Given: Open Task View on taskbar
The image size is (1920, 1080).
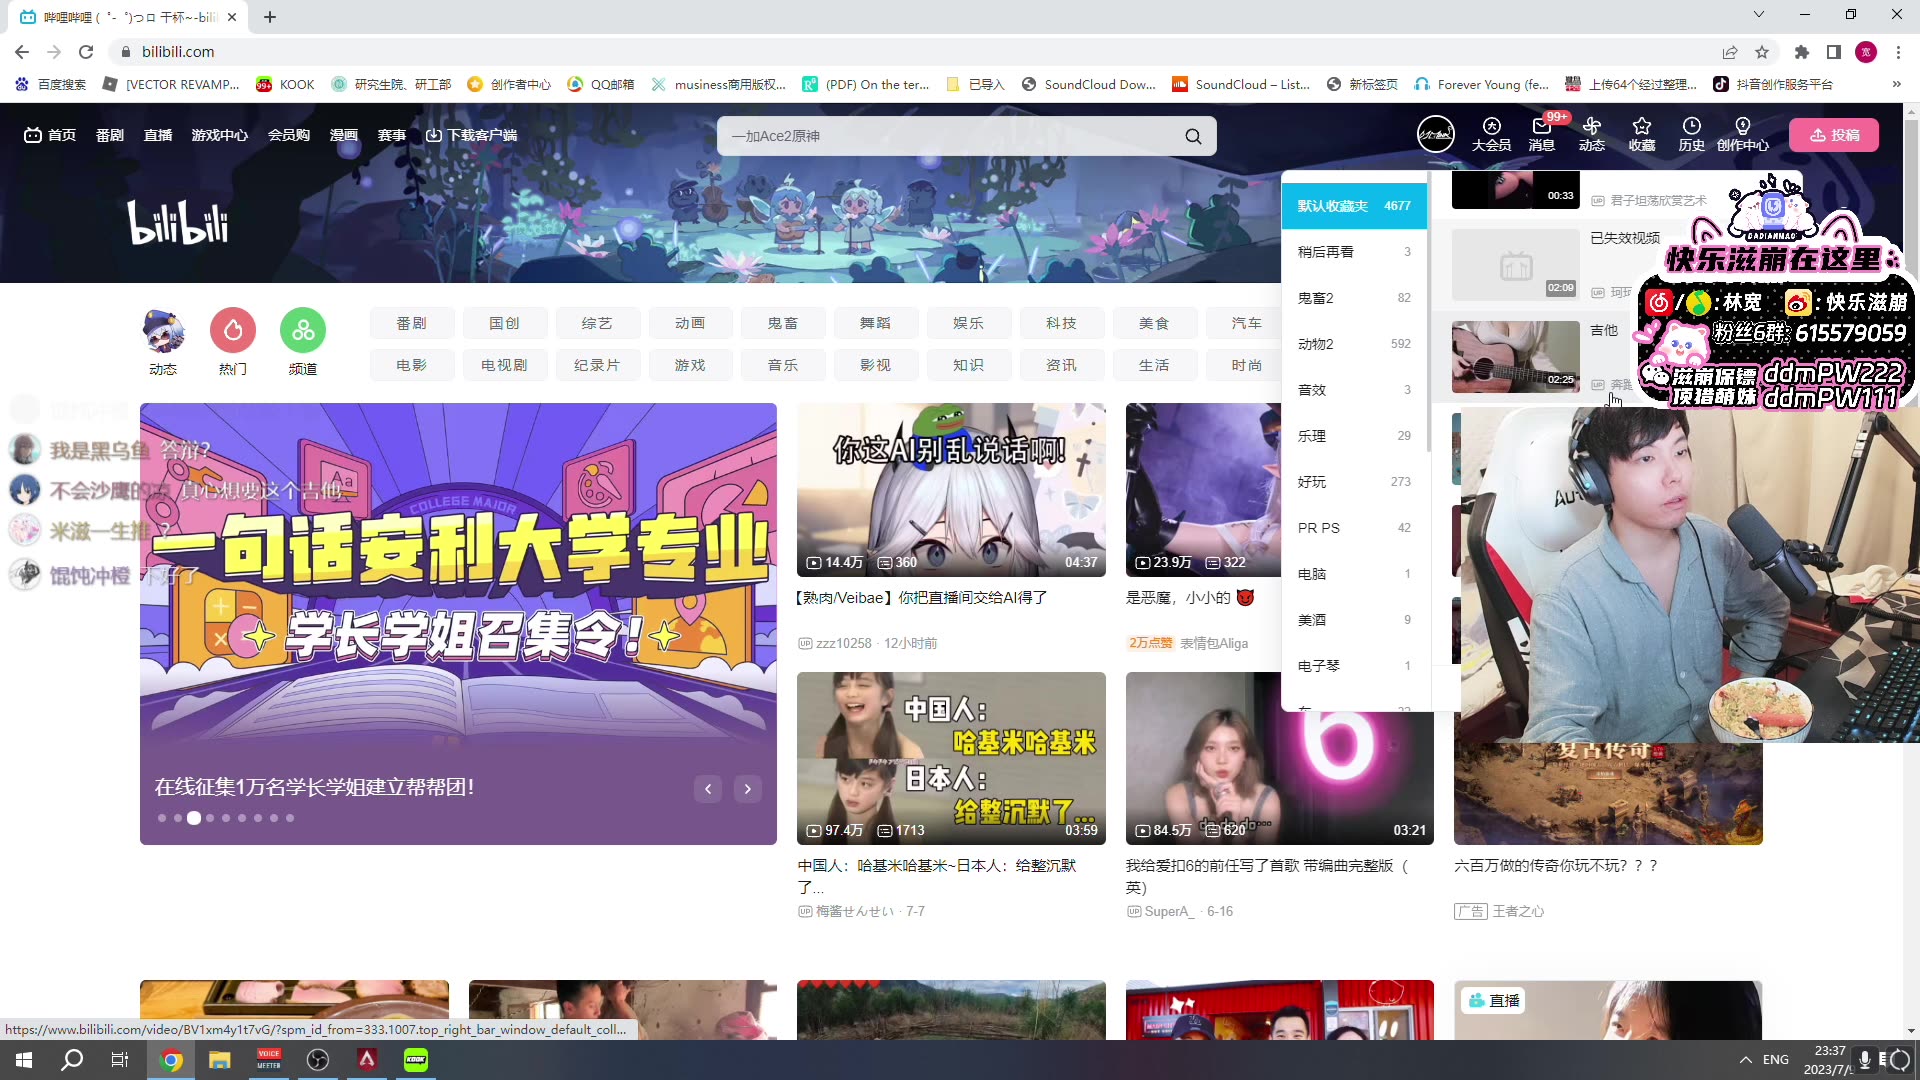Looking at the screenshot, I should click(120, 1060).
